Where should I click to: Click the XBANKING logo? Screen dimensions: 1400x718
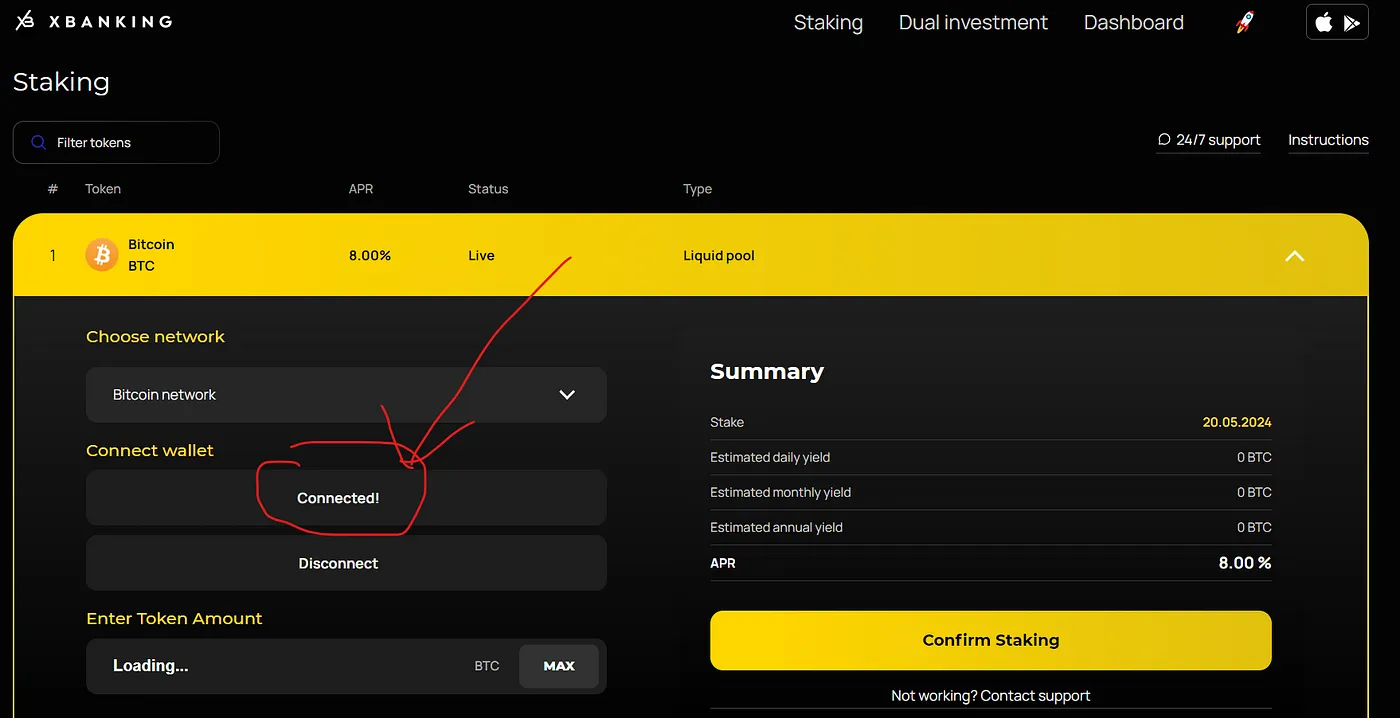click(94, 21)
